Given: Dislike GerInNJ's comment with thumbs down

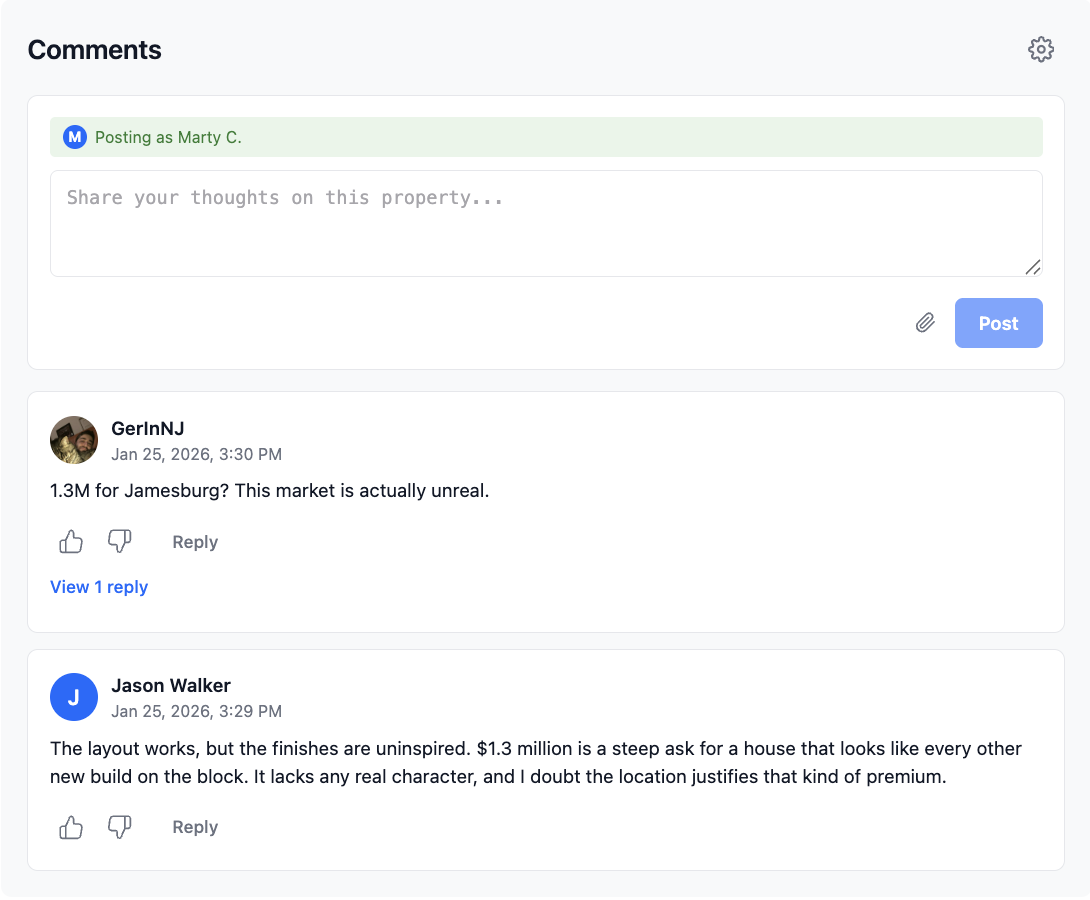Looking at the screenshot, I should 119,541.
